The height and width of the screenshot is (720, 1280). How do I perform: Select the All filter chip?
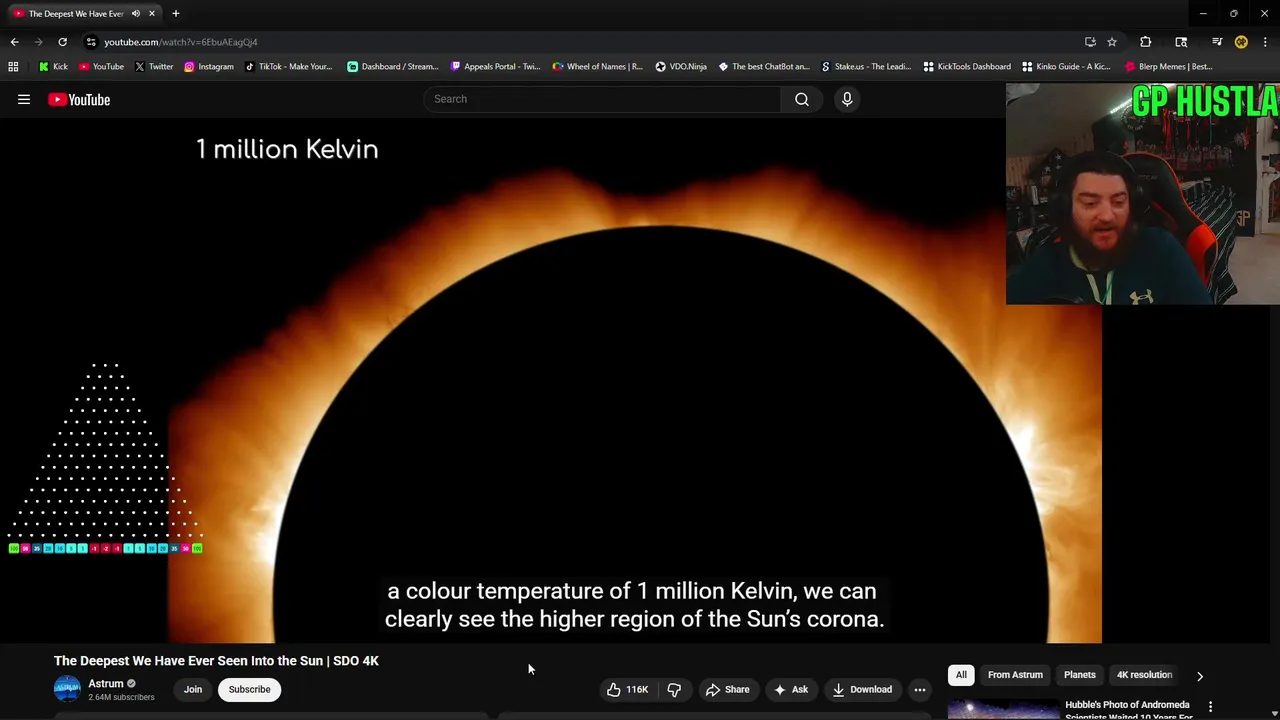pos(961,675)
